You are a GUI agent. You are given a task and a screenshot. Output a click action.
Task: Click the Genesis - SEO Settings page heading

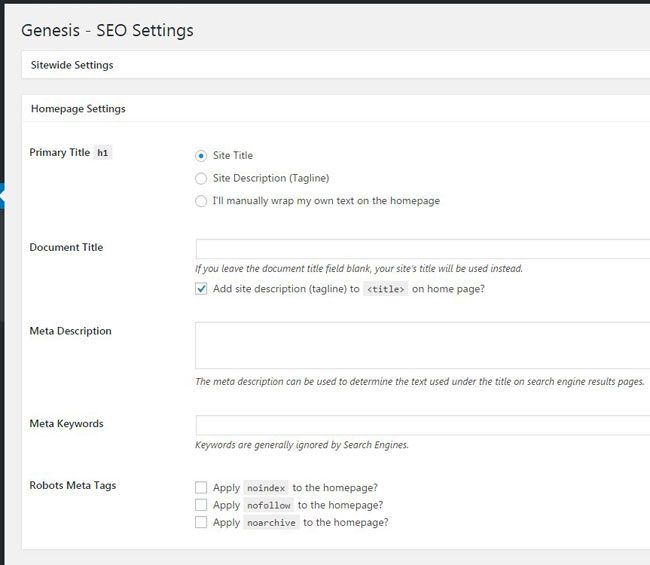(x=107, y=30)
